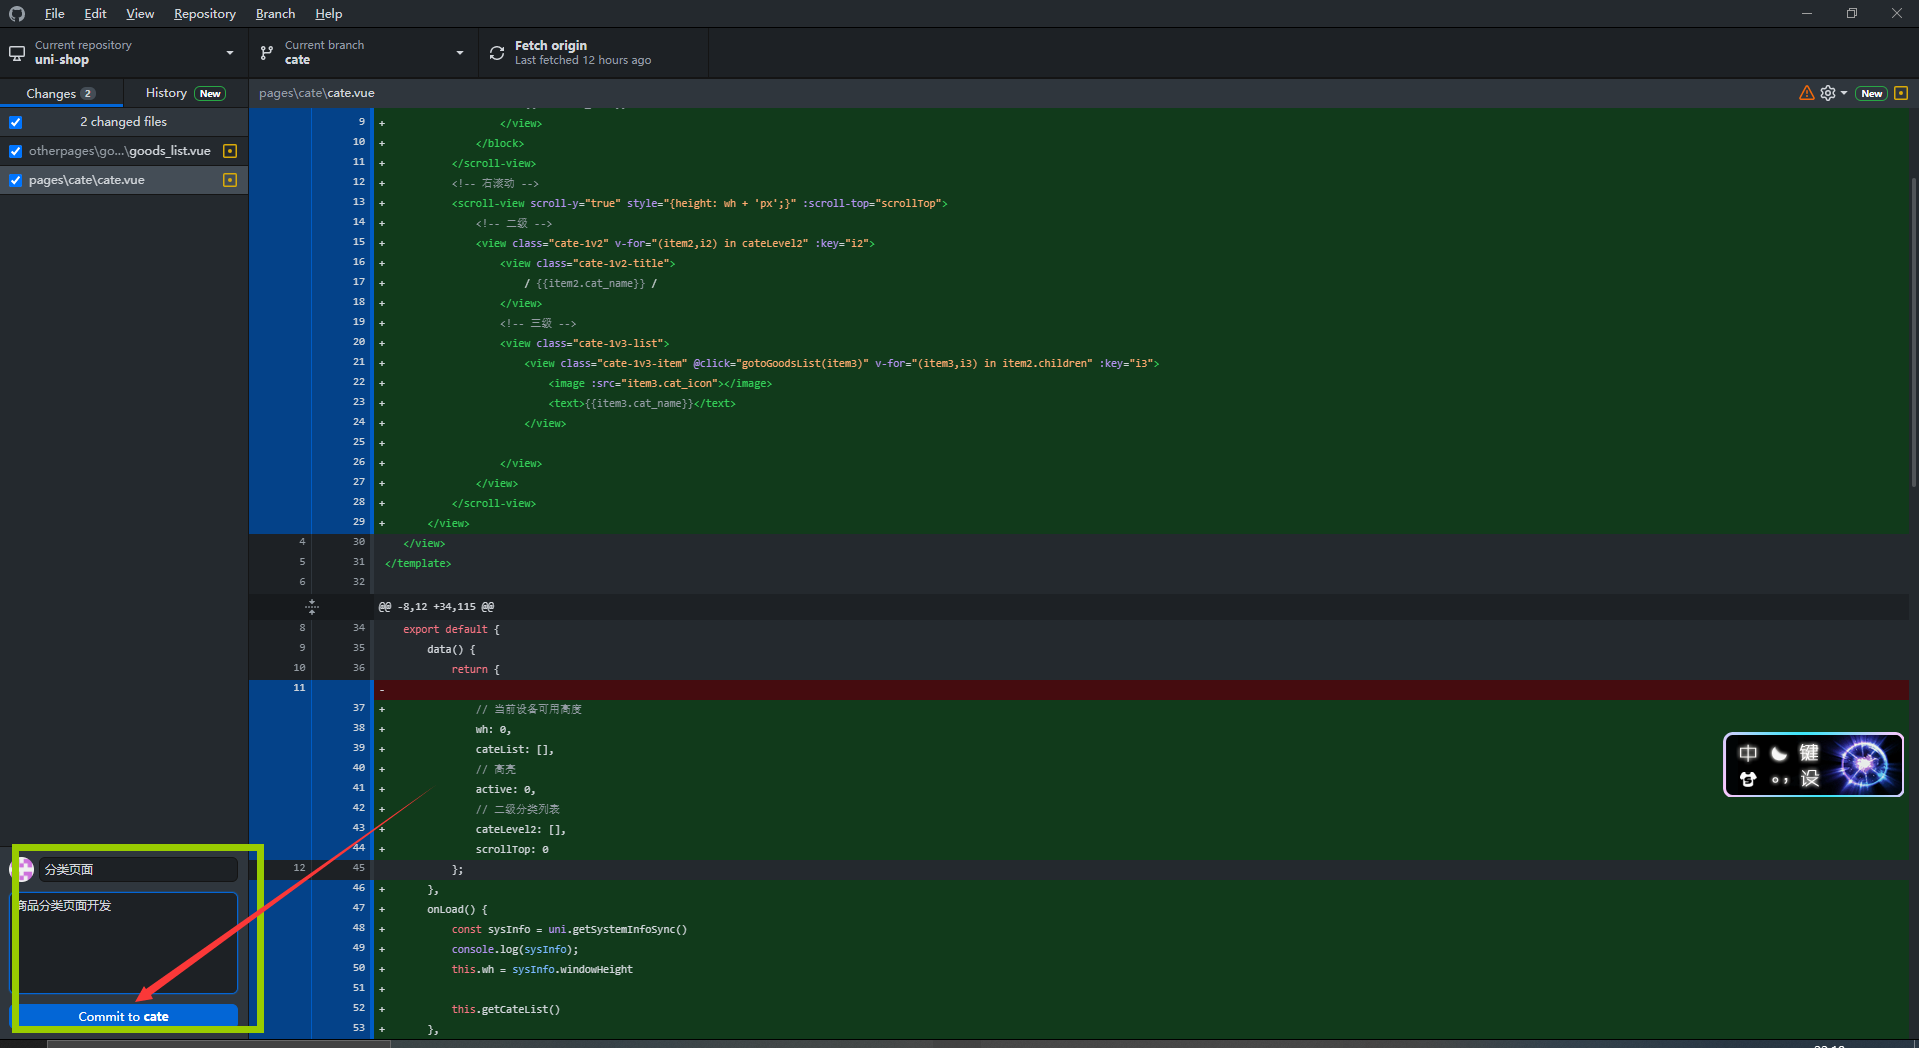Screen dimensions: 1919x1048
Task: Click the file path pages\cate\cate.vue in diff header
Action: tap(317, 93)
